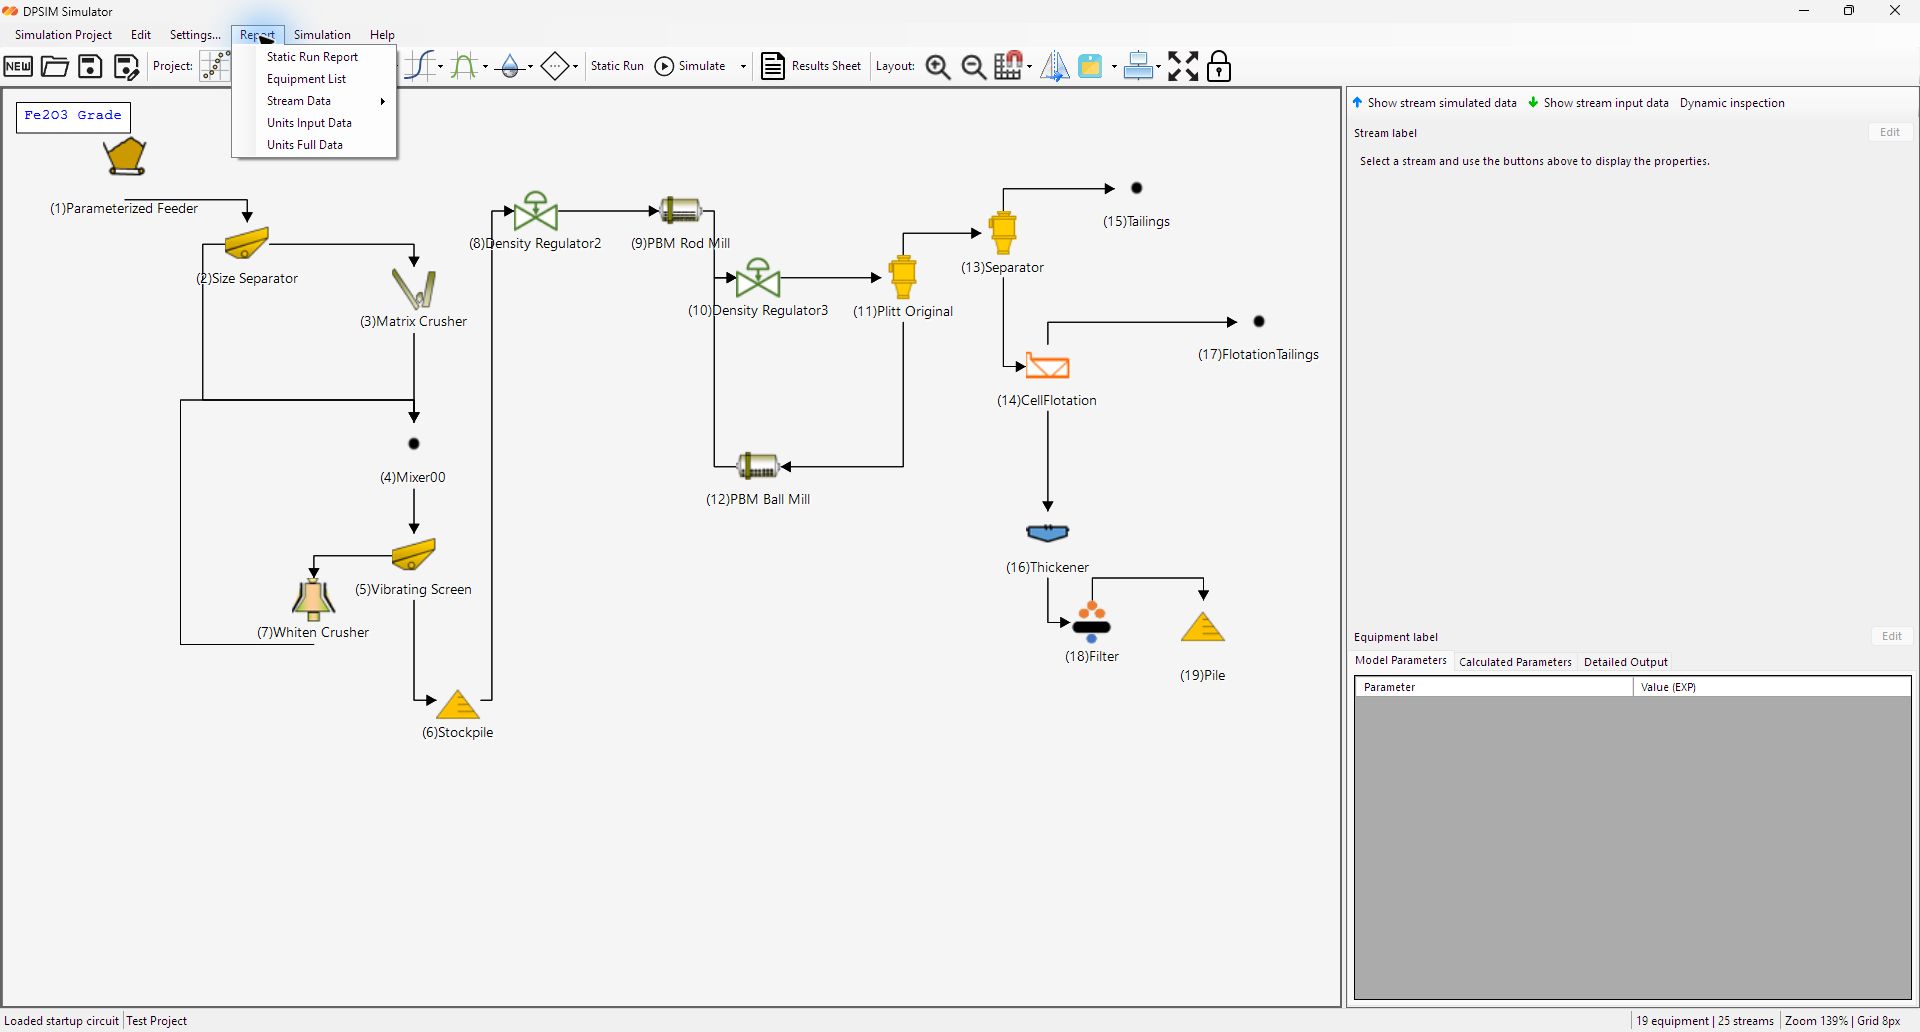Select the Density Regulator3 valve icon
Viewport: 1920px width, 1032px height.
click(x=758, y=278)
